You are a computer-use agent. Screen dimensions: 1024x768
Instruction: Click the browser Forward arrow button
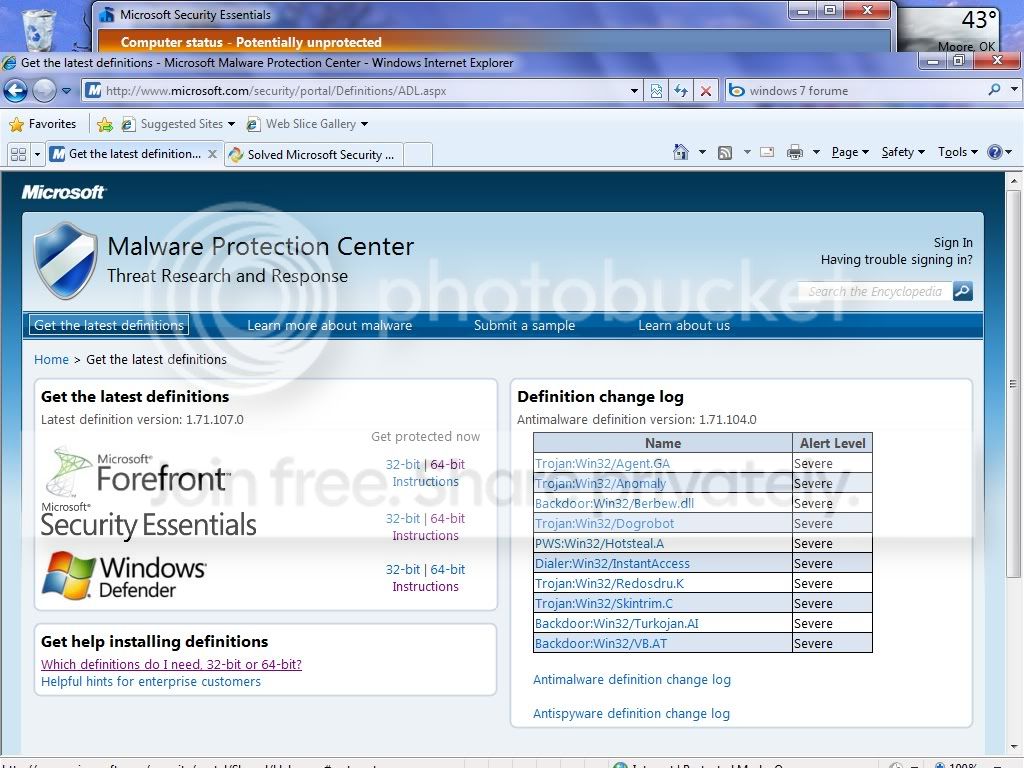point(44,91)
